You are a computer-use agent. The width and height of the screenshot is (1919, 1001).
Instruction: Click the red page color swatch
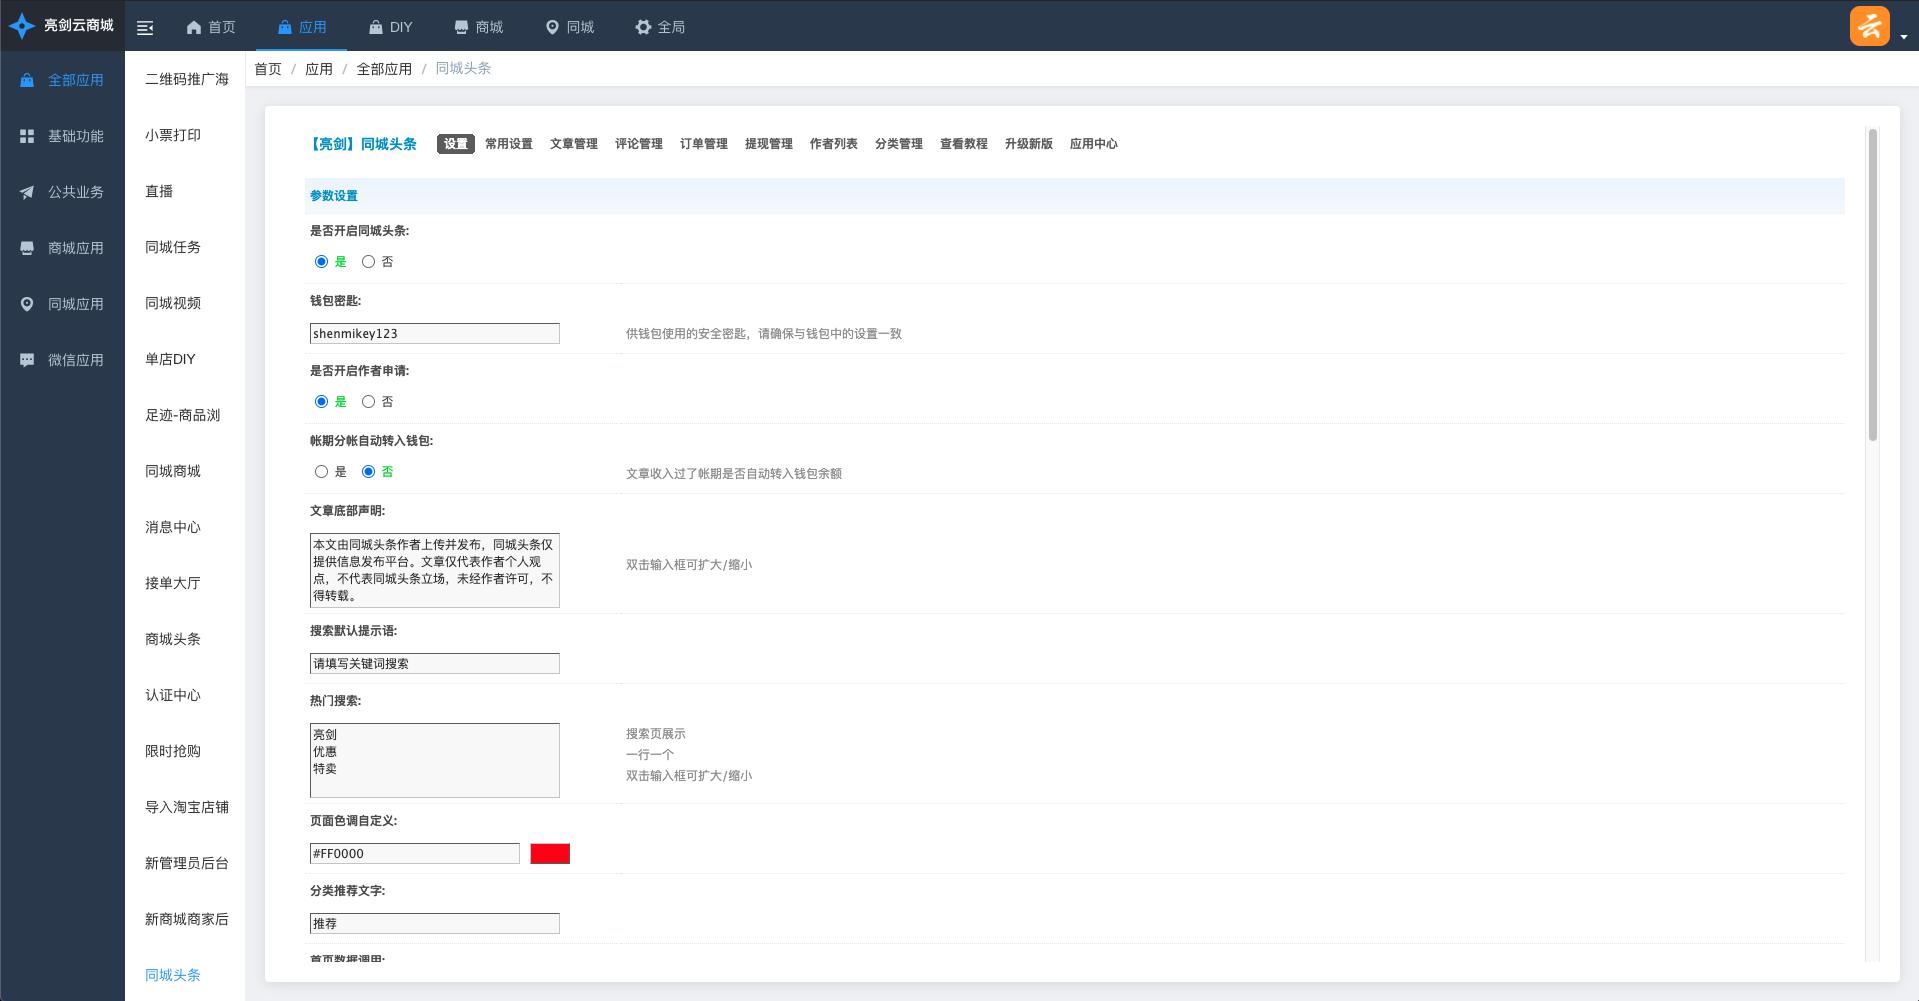[x=549, y=854]
